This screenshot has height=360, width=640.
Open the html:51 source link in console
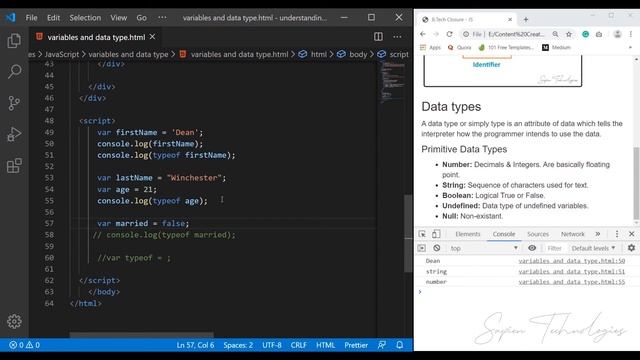coord(571,271)
